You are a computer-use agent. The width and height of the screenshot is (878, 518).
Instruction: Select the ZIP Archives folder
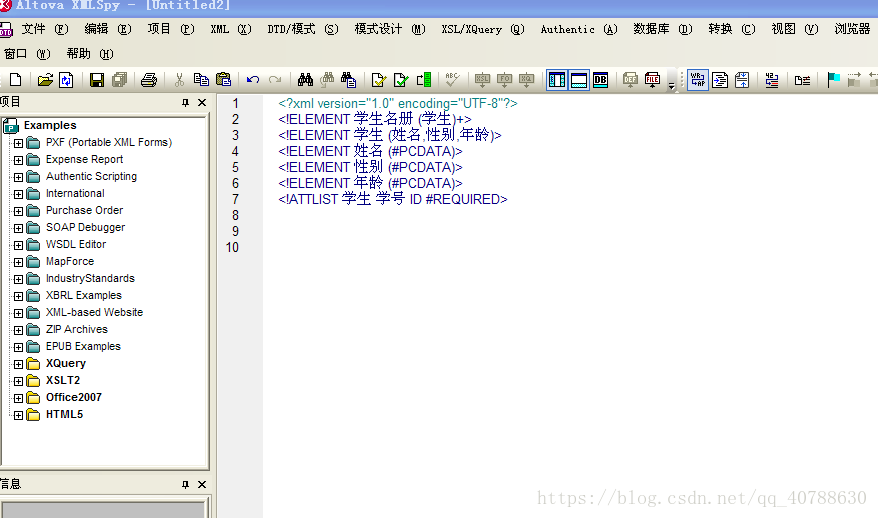(77, 329)
